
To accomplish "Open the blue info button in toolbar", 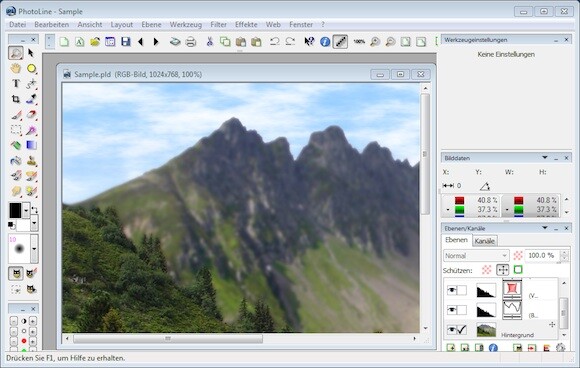I will (x=325, y=41).
